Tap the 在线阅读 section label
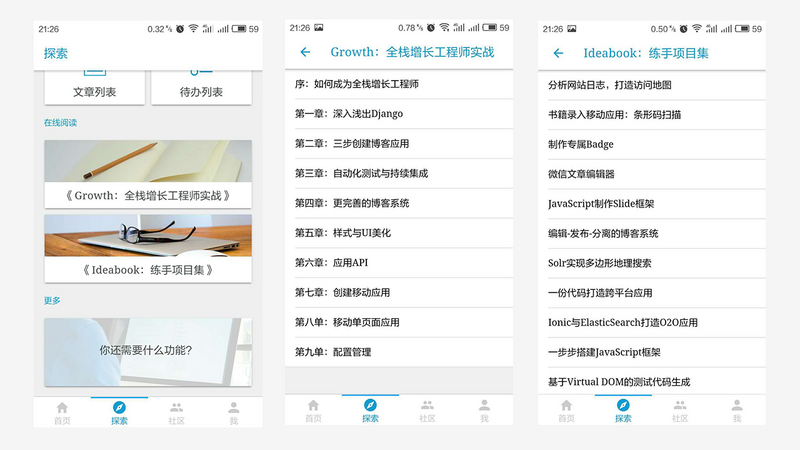 pyautogui.click(x=60, y=122)
